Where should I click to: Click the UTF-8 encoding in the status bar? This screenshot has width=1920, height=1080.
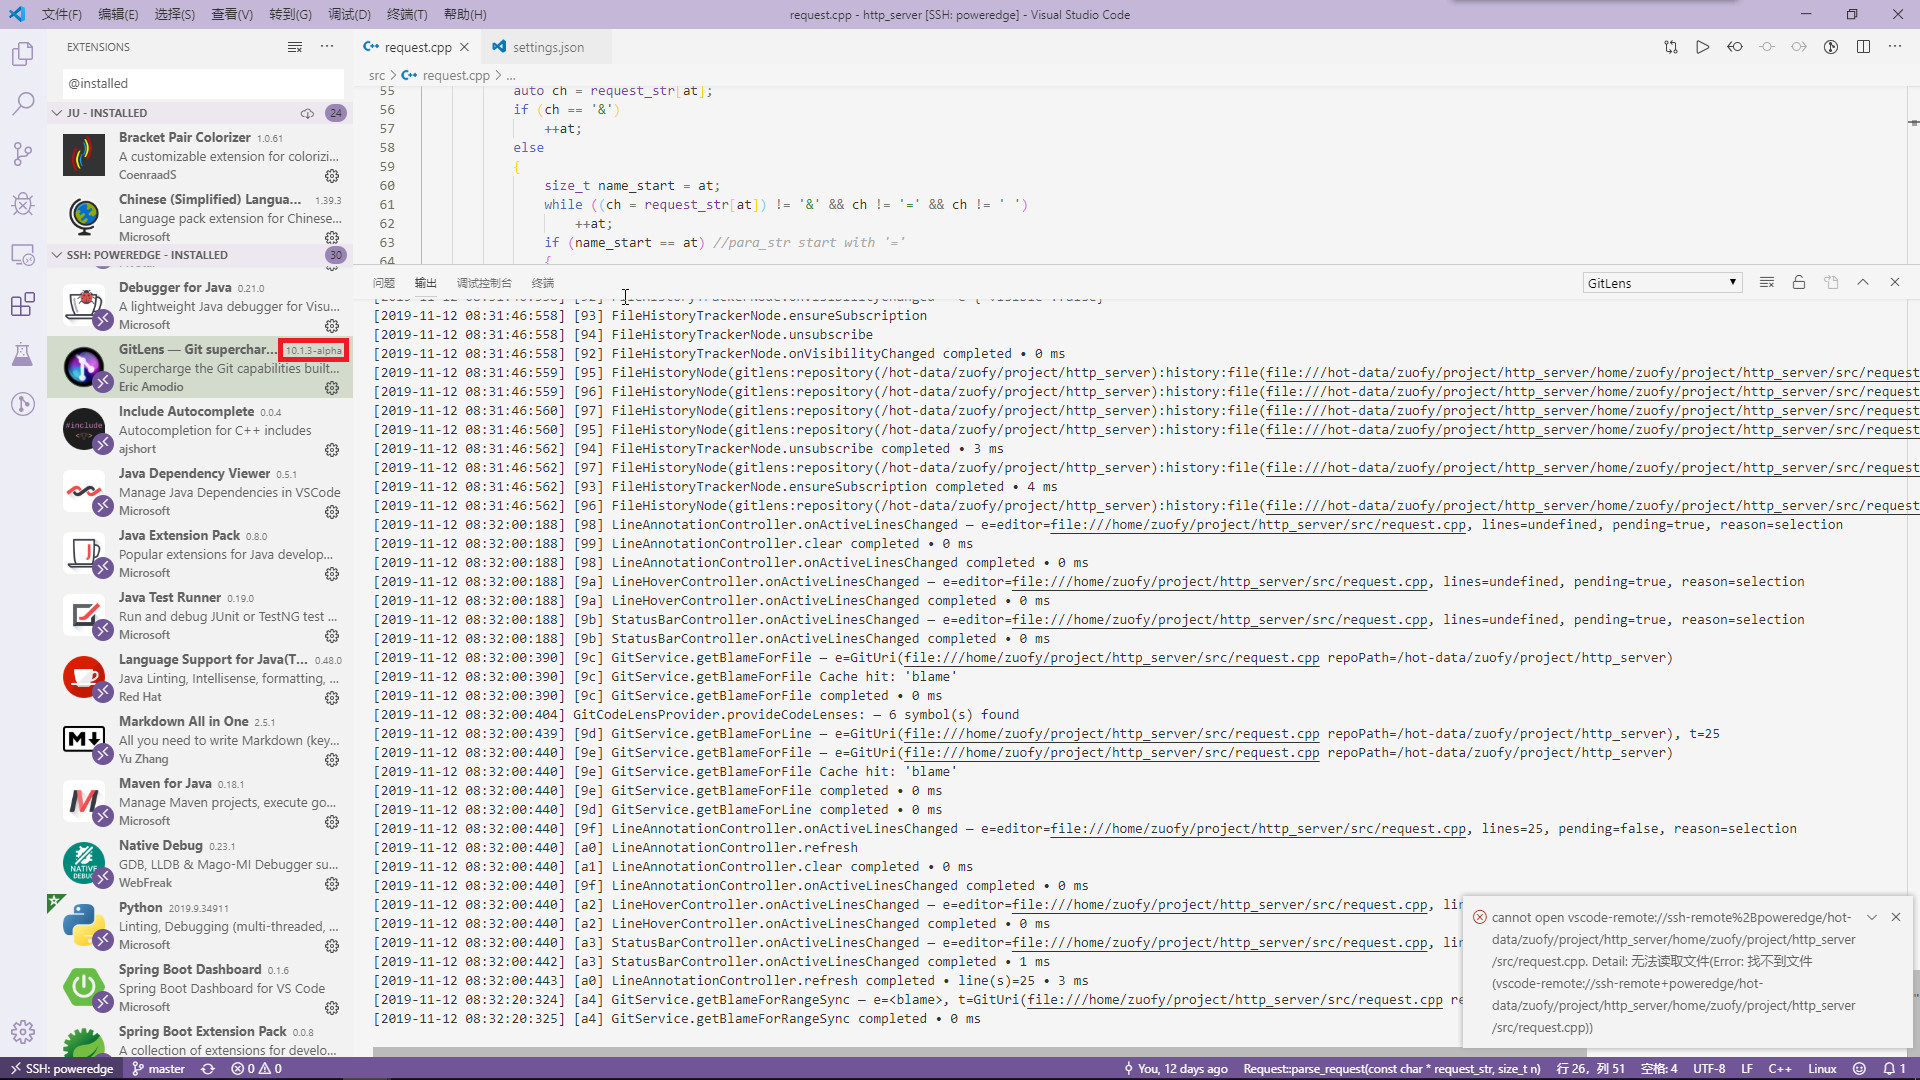tap(1709, 1068)
